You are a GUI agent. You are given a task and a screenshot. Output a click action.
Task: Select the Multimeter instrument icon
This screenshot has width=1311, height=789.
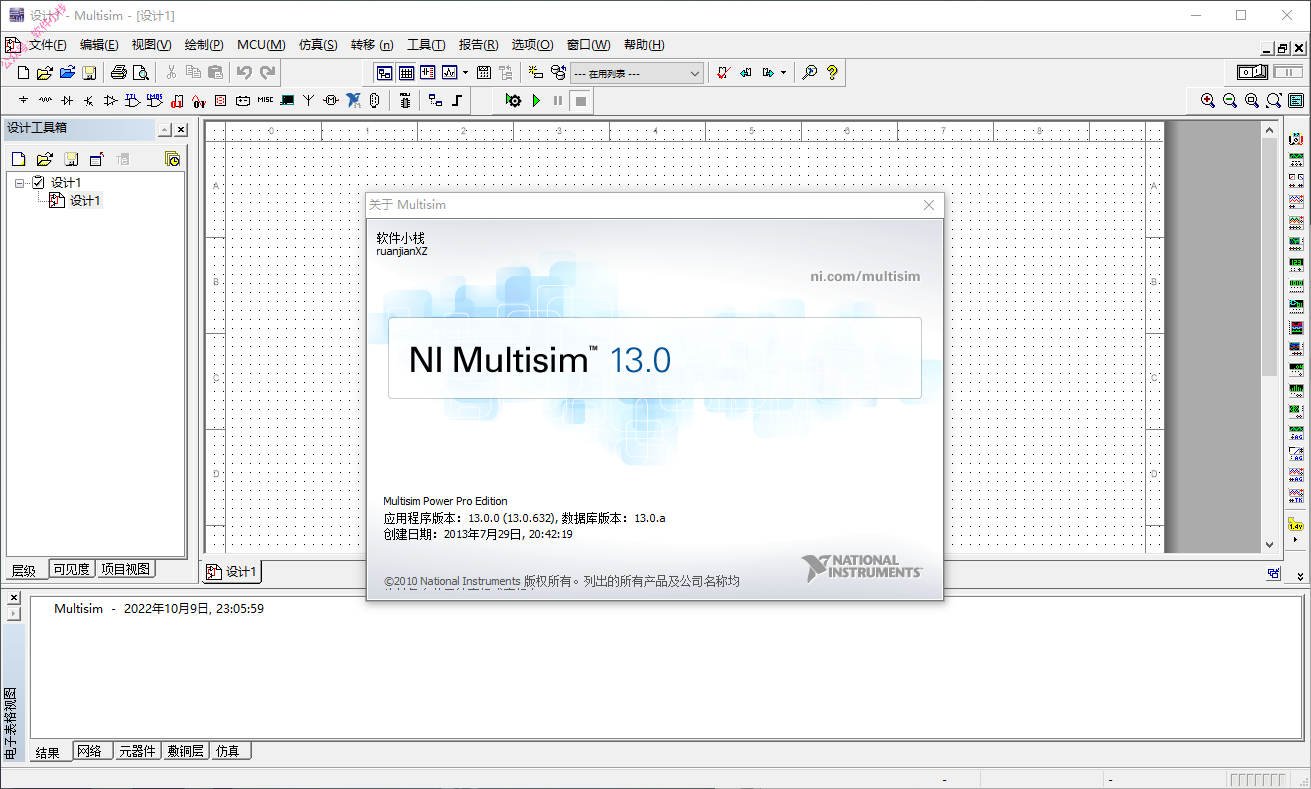click(1296, 138)
